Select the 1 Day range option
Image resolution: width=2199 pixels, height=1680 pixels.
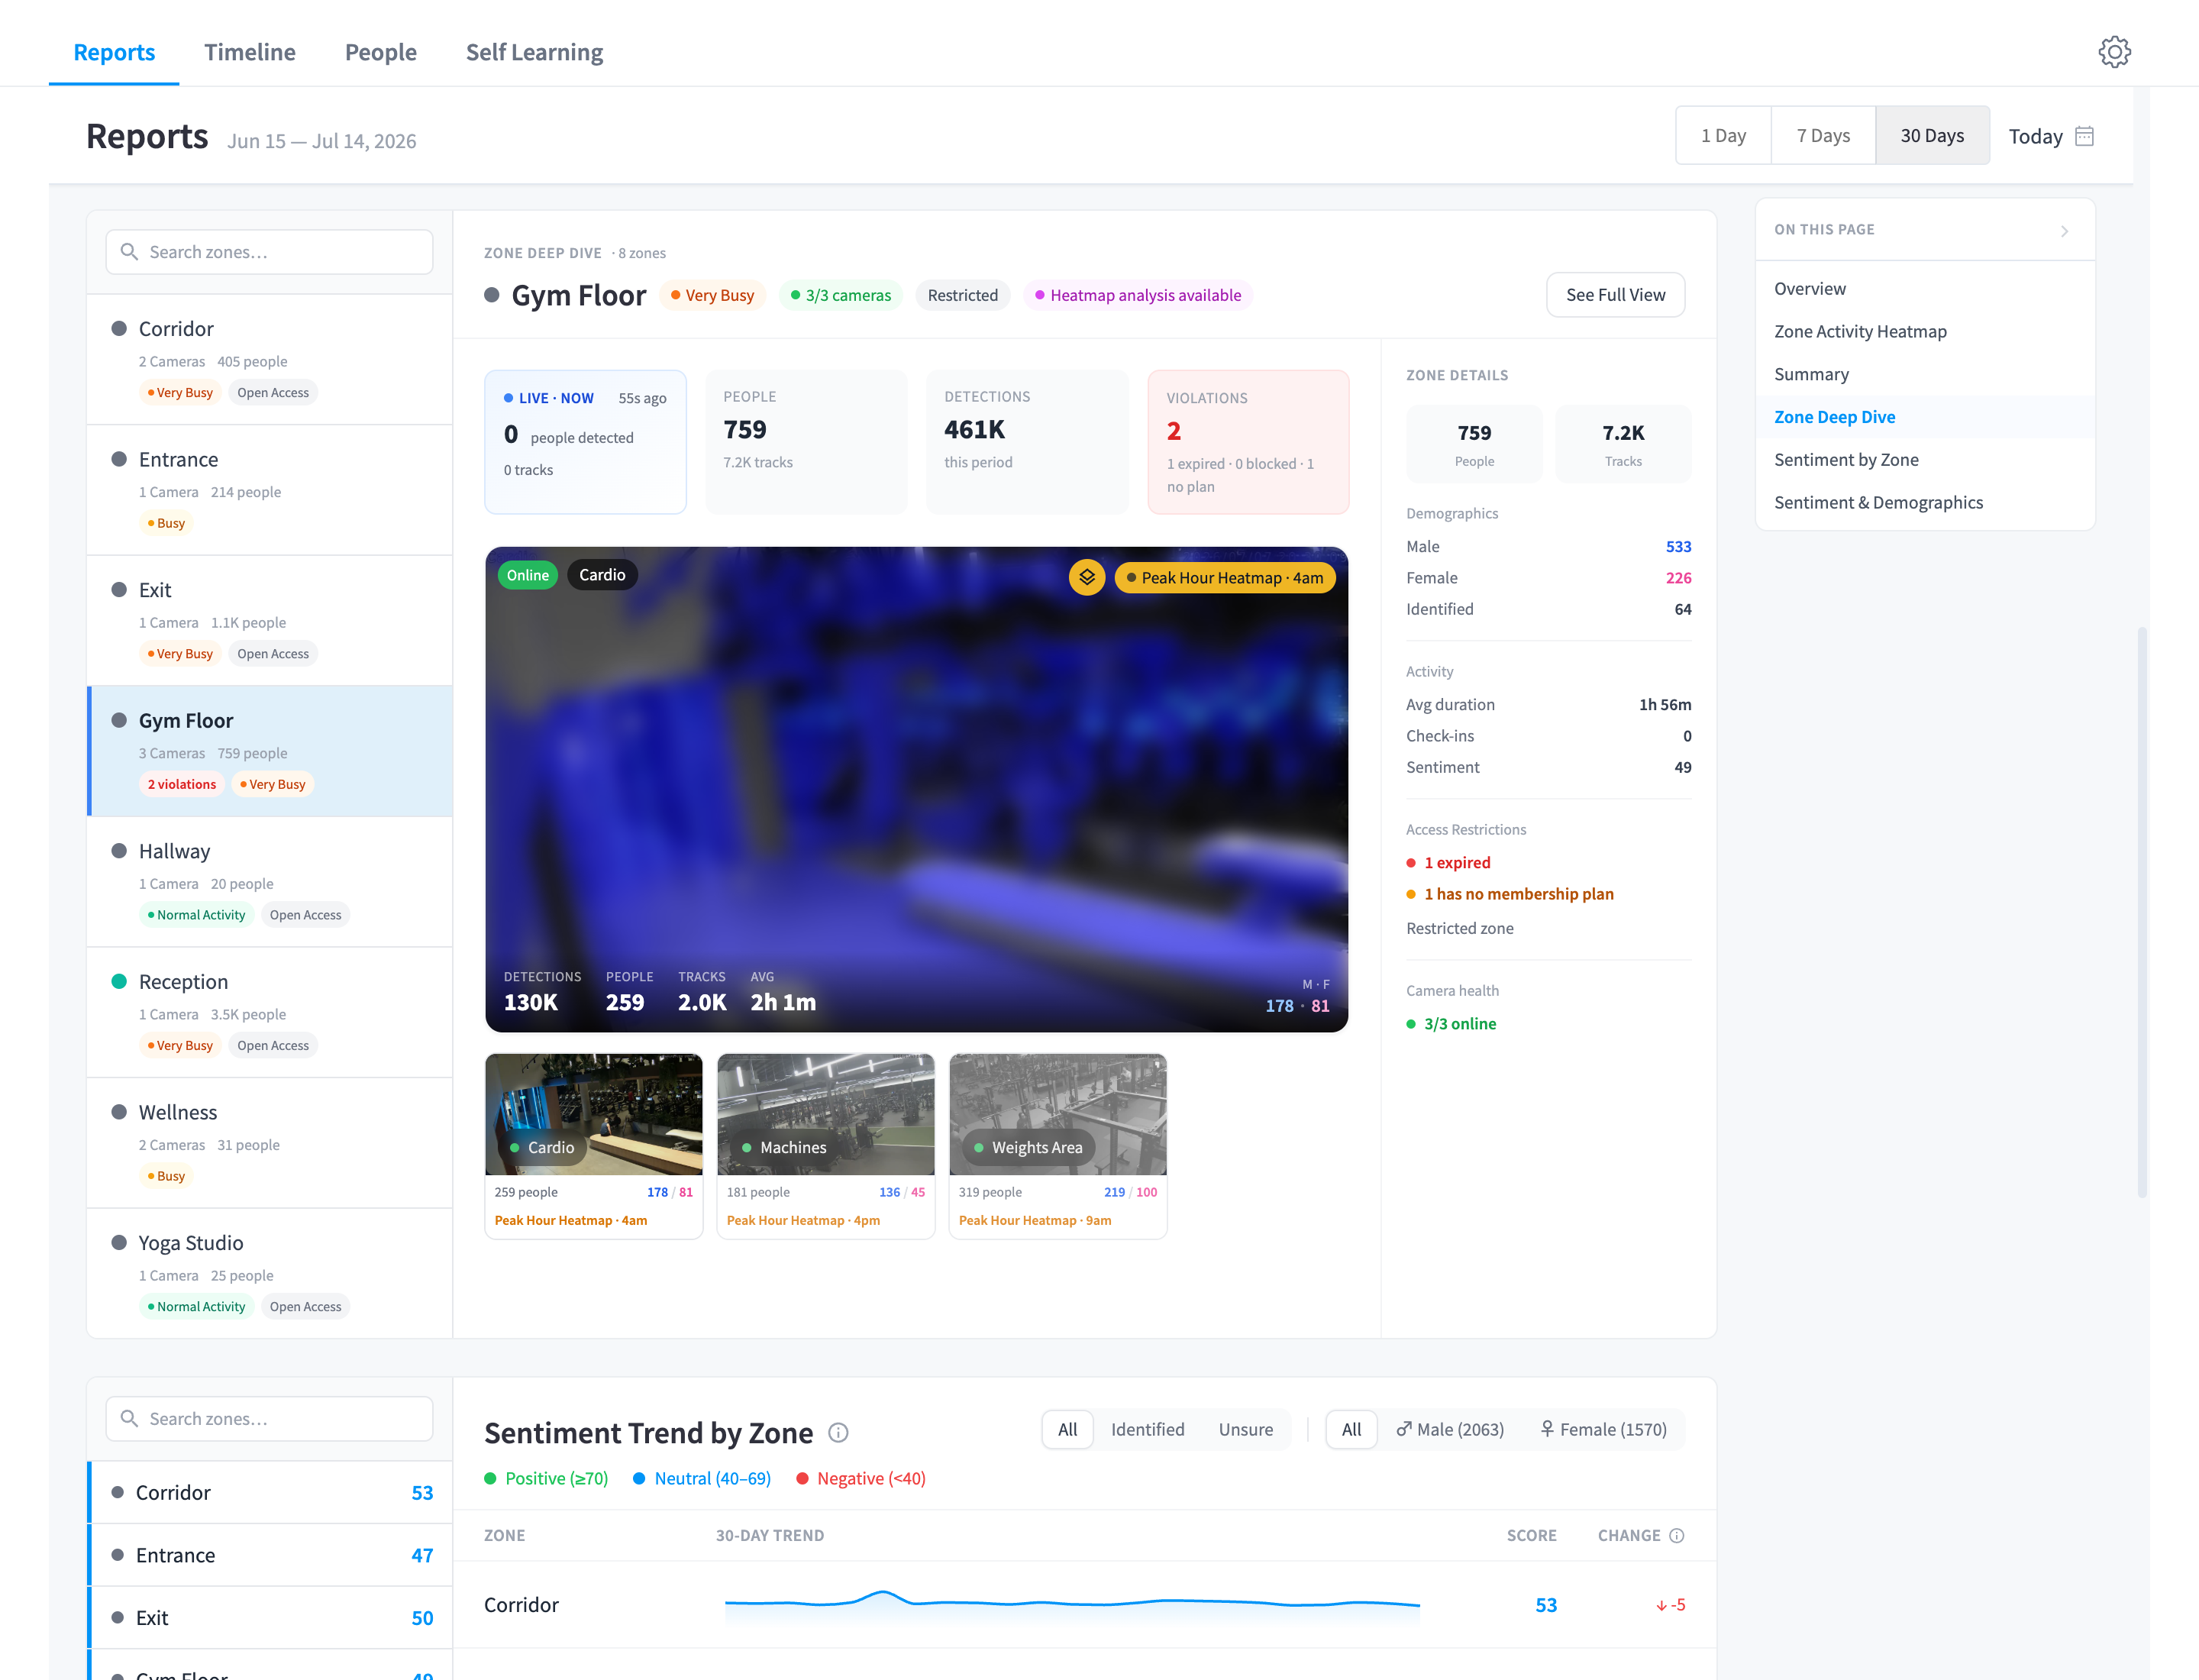1723,135
